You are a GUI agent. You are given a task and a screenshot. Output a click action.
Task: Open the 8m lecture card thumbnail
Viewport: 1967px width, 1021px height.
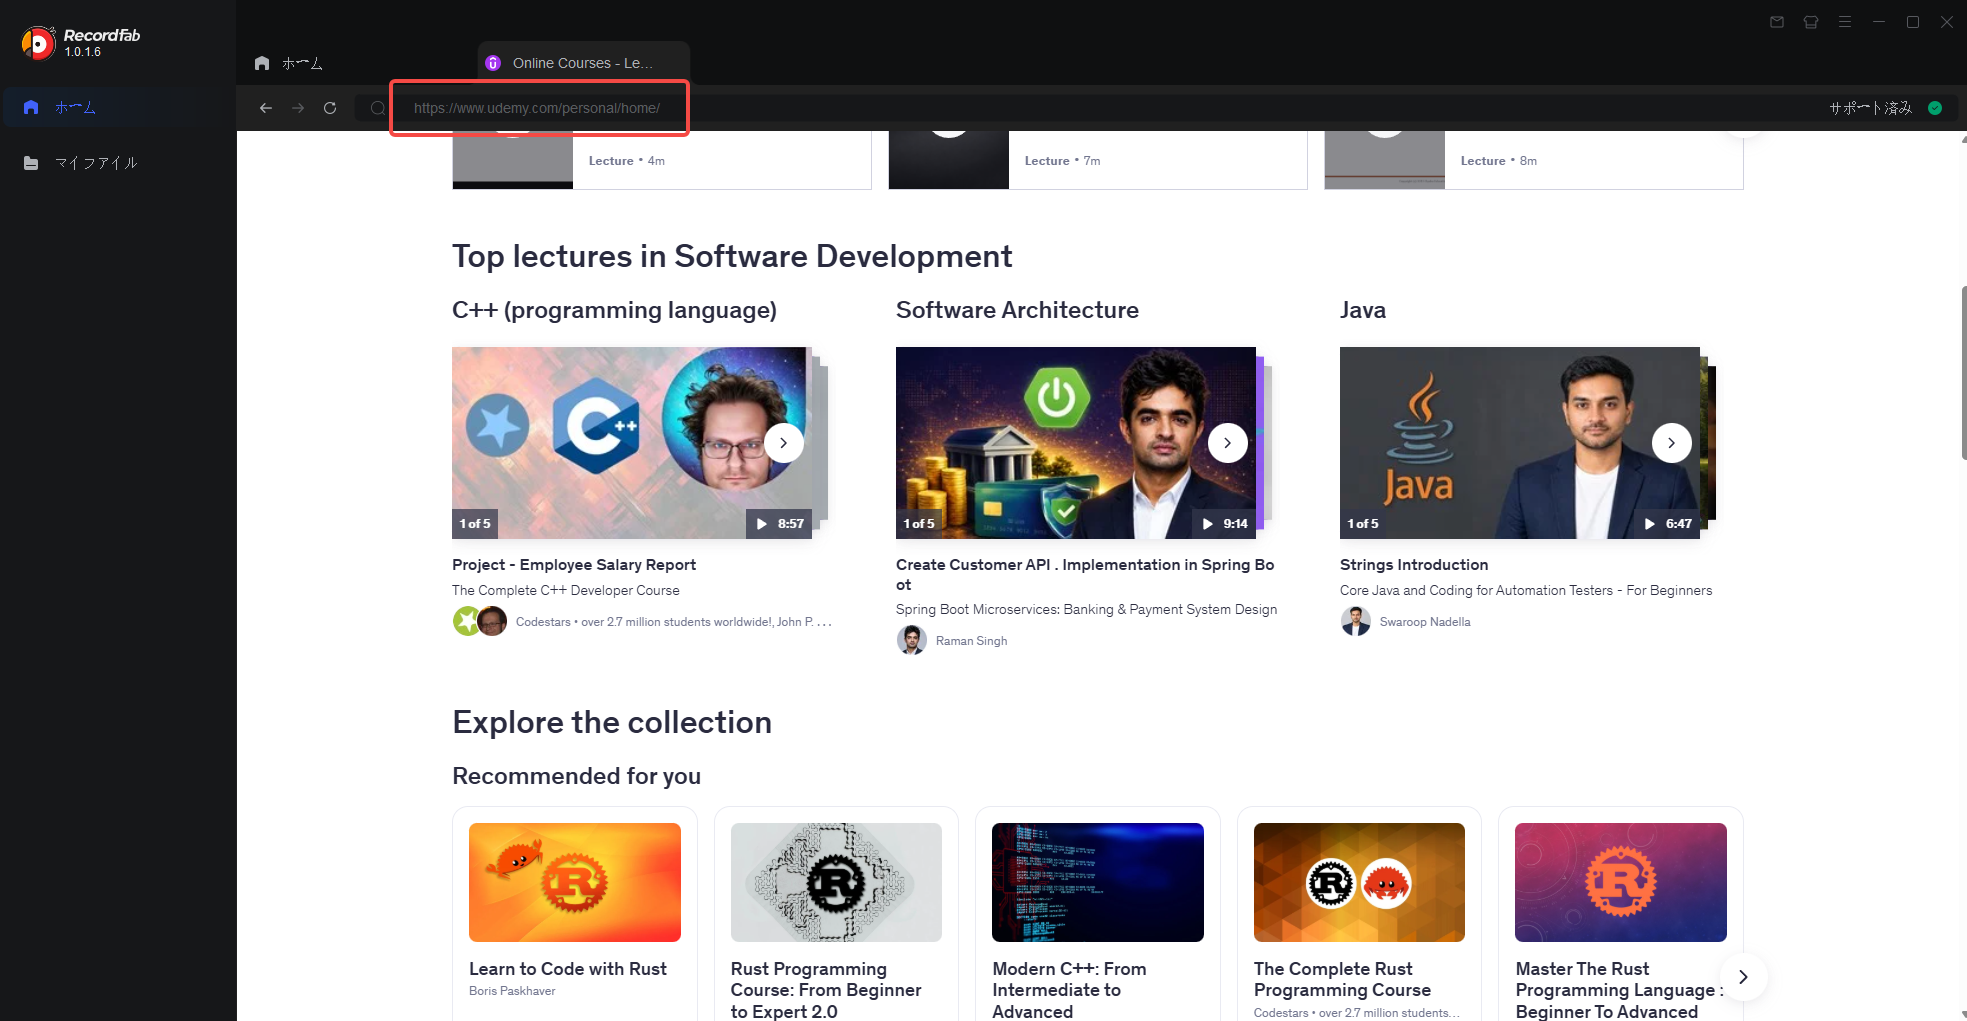click(x=1384, y=160)
